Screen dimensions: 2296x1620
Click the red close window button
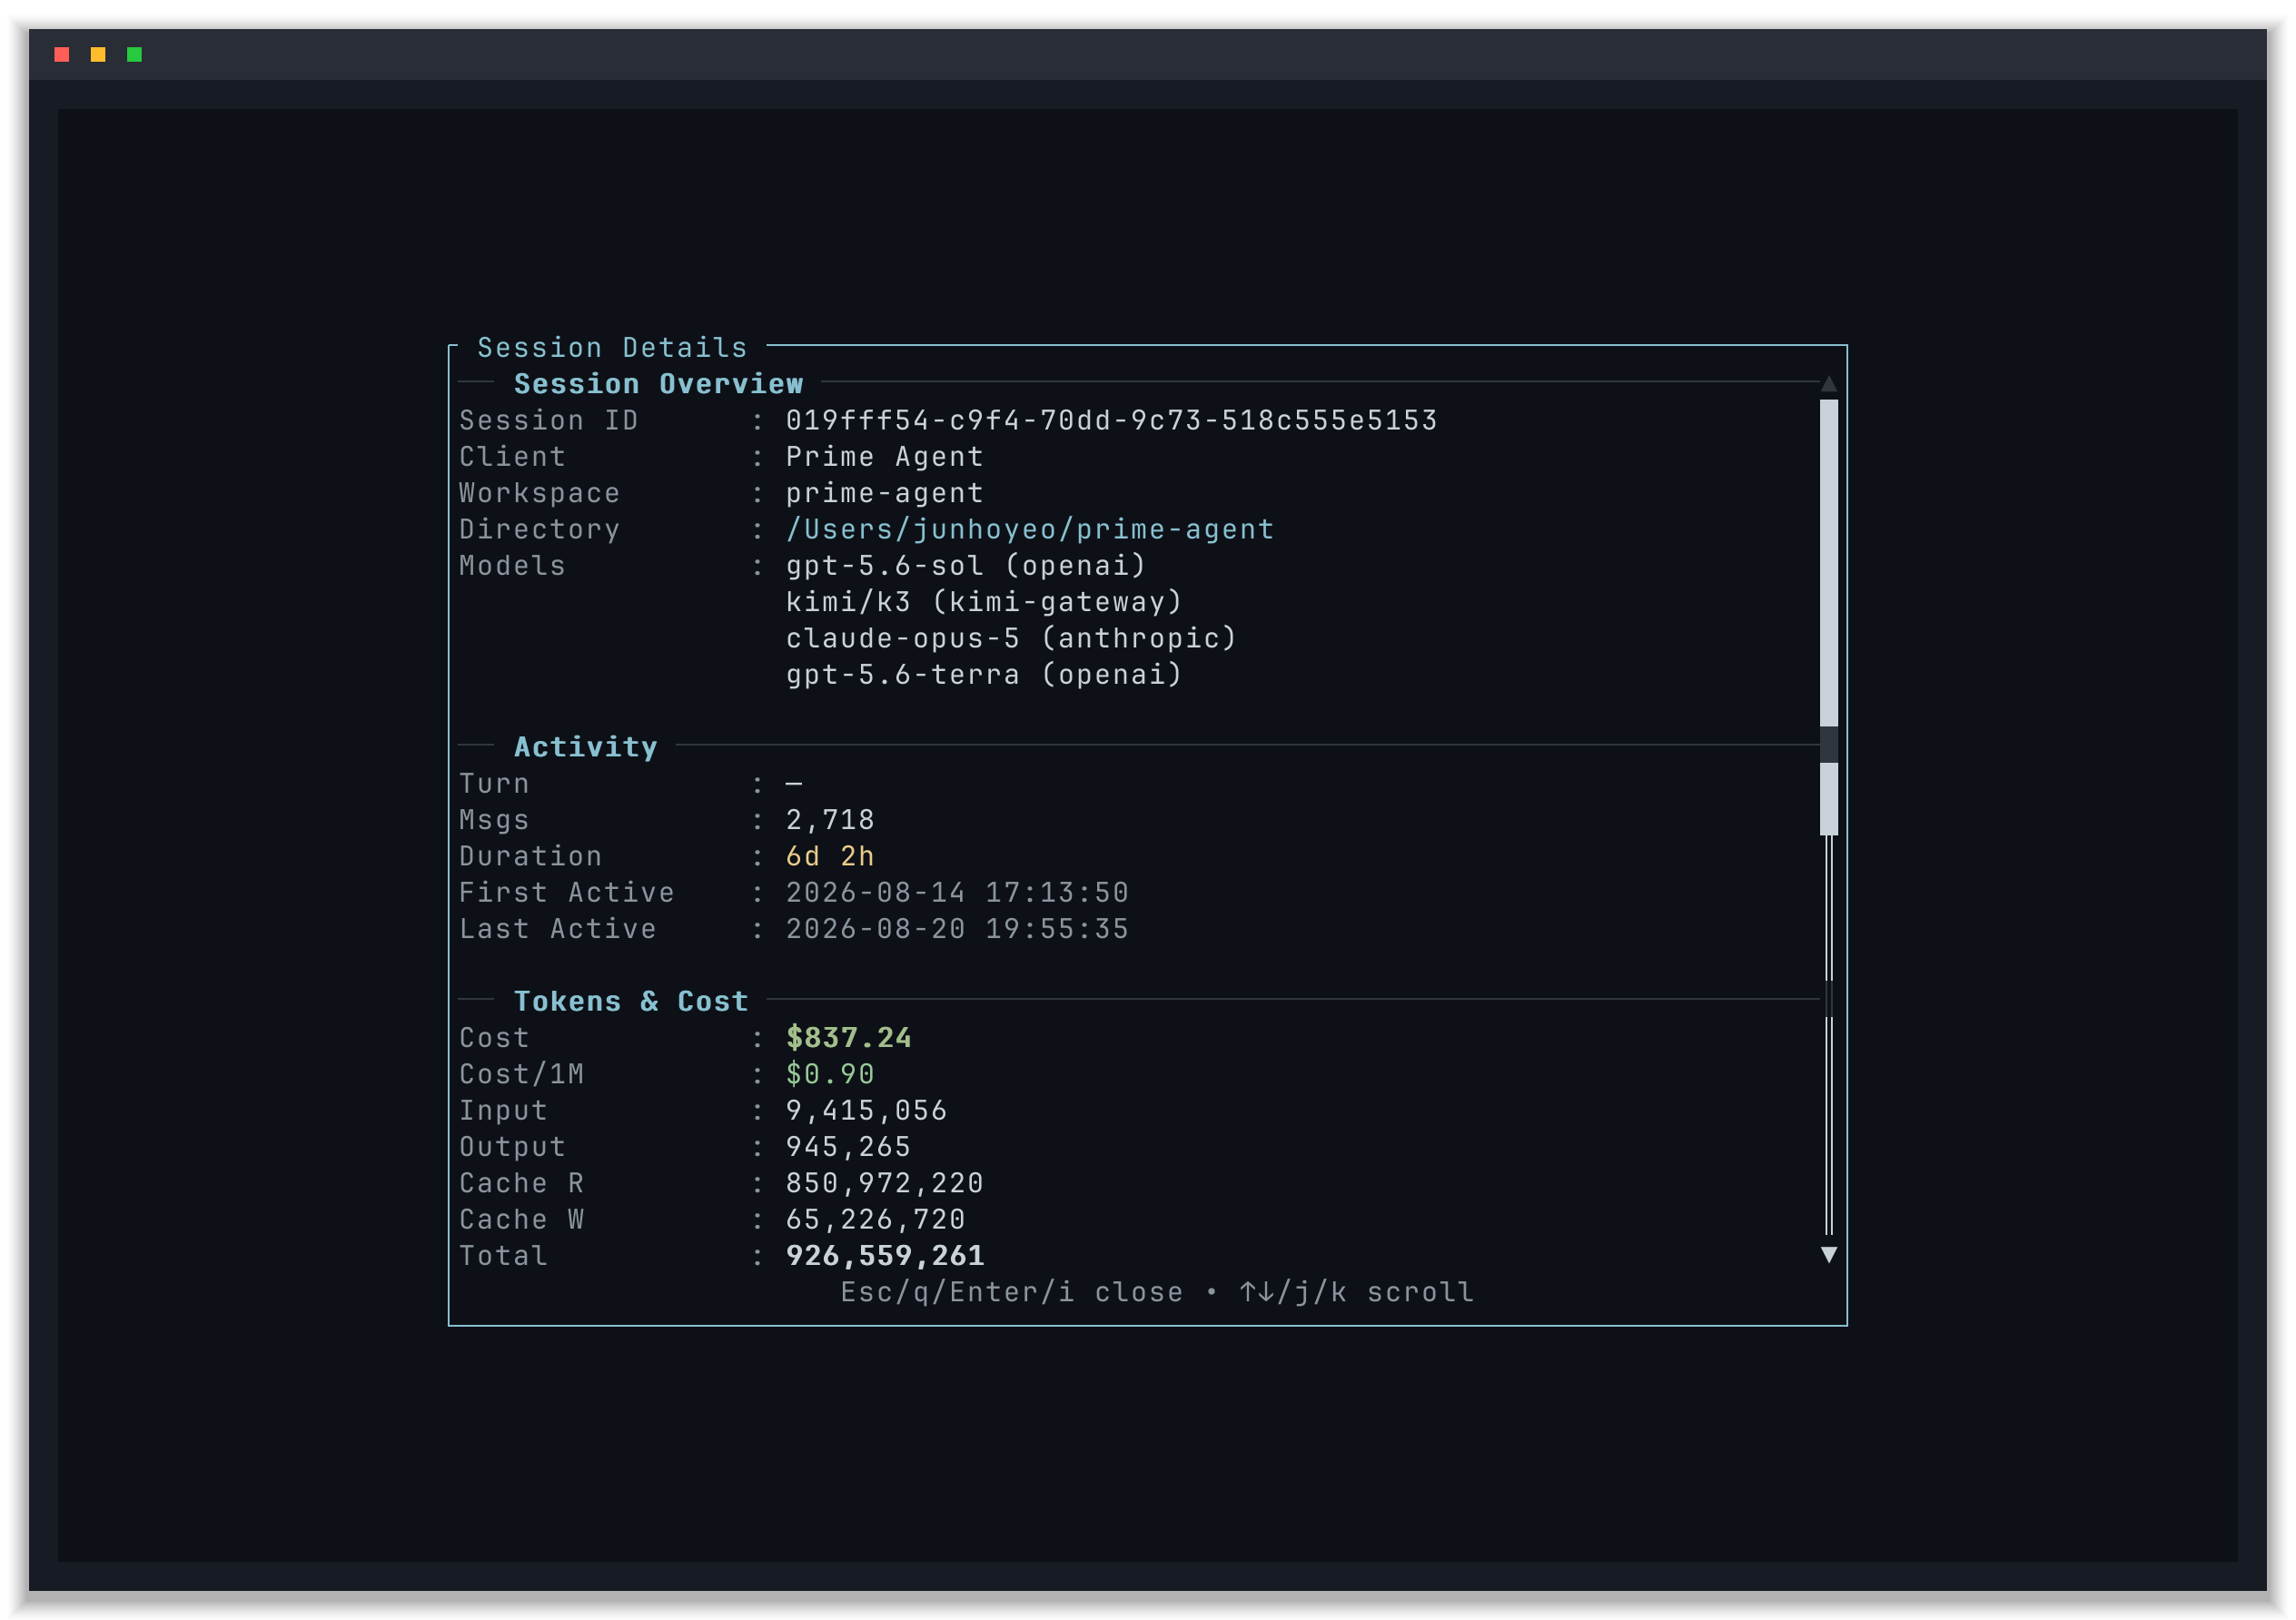tap(62, 54)
